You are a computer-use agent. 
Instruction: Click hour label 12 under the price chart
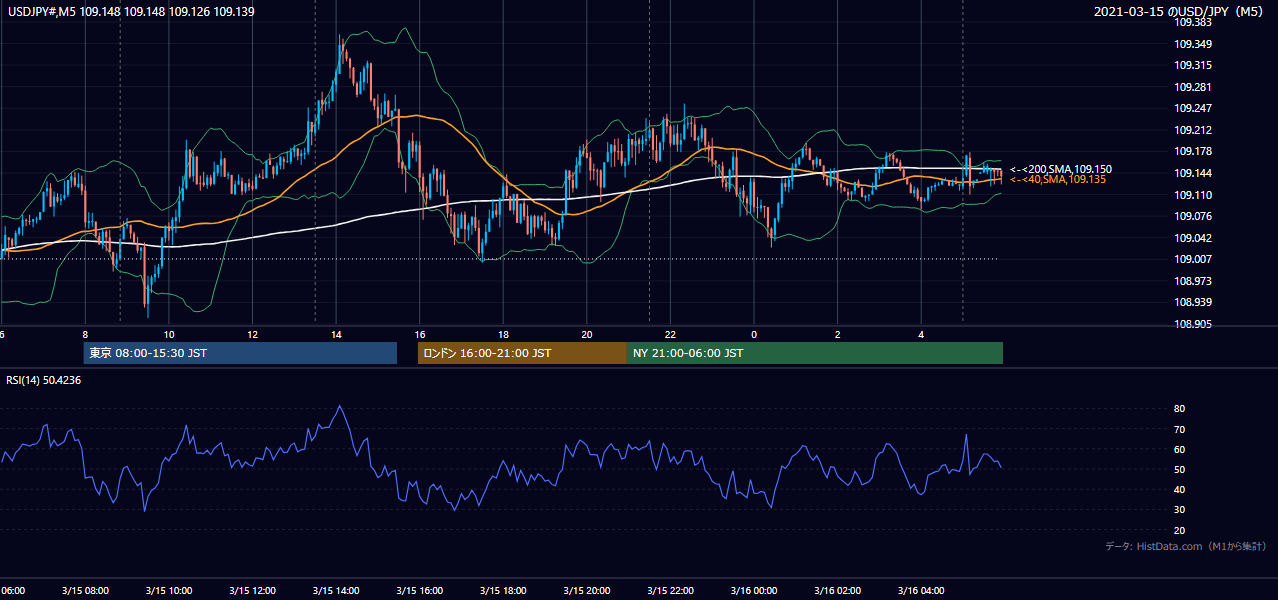252,335
